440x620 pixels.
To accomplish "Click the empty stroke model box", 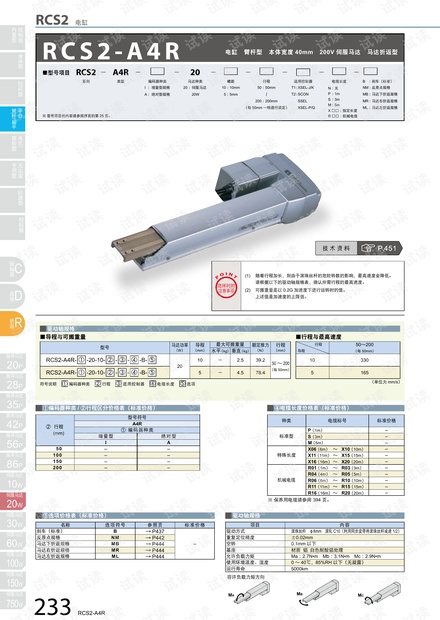I will 266,71.
